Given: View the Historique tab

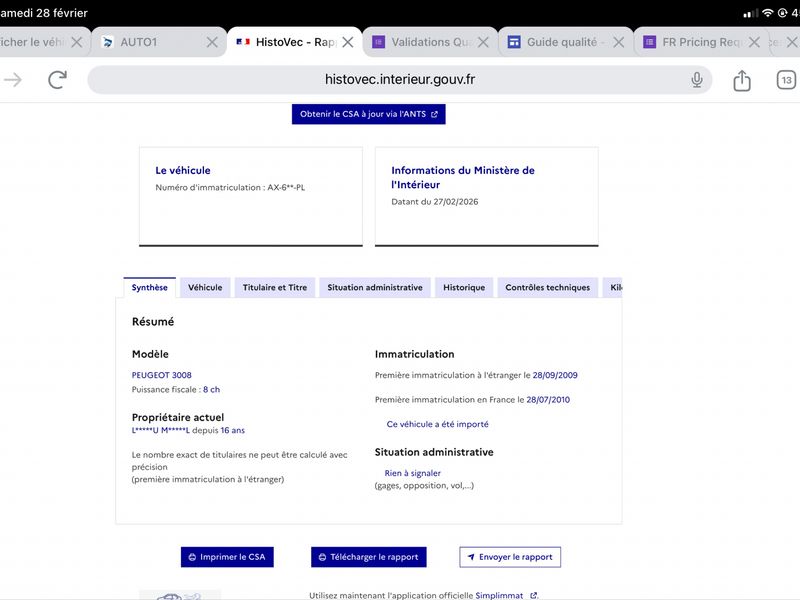Looking at the screenshot, I should pyautogui.click(x=464, y=288).
